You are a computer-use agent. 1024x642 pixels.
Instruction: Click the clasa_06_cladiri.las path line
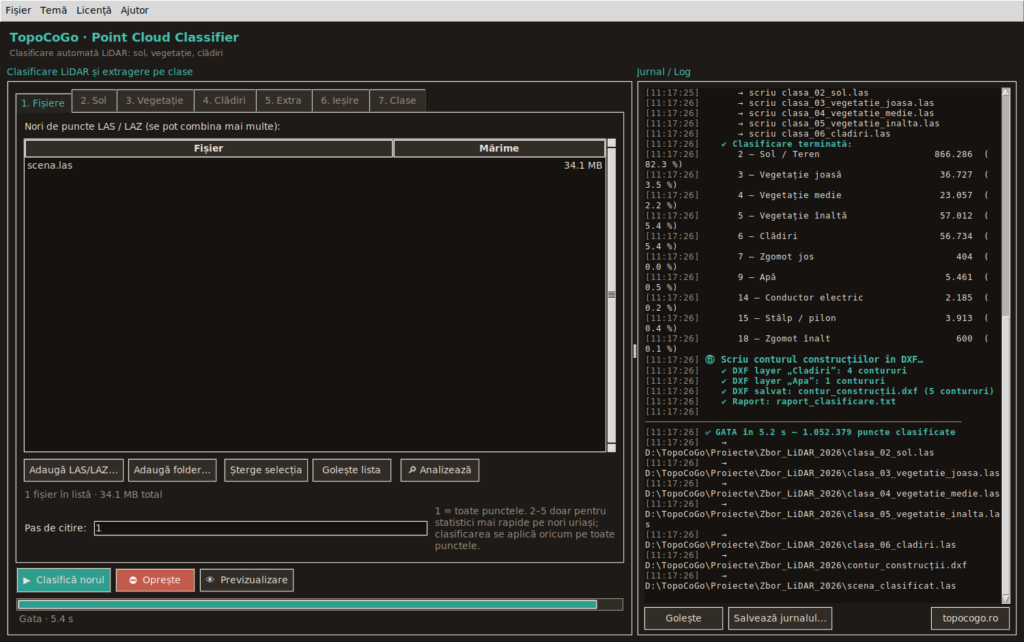coord(800,545)
